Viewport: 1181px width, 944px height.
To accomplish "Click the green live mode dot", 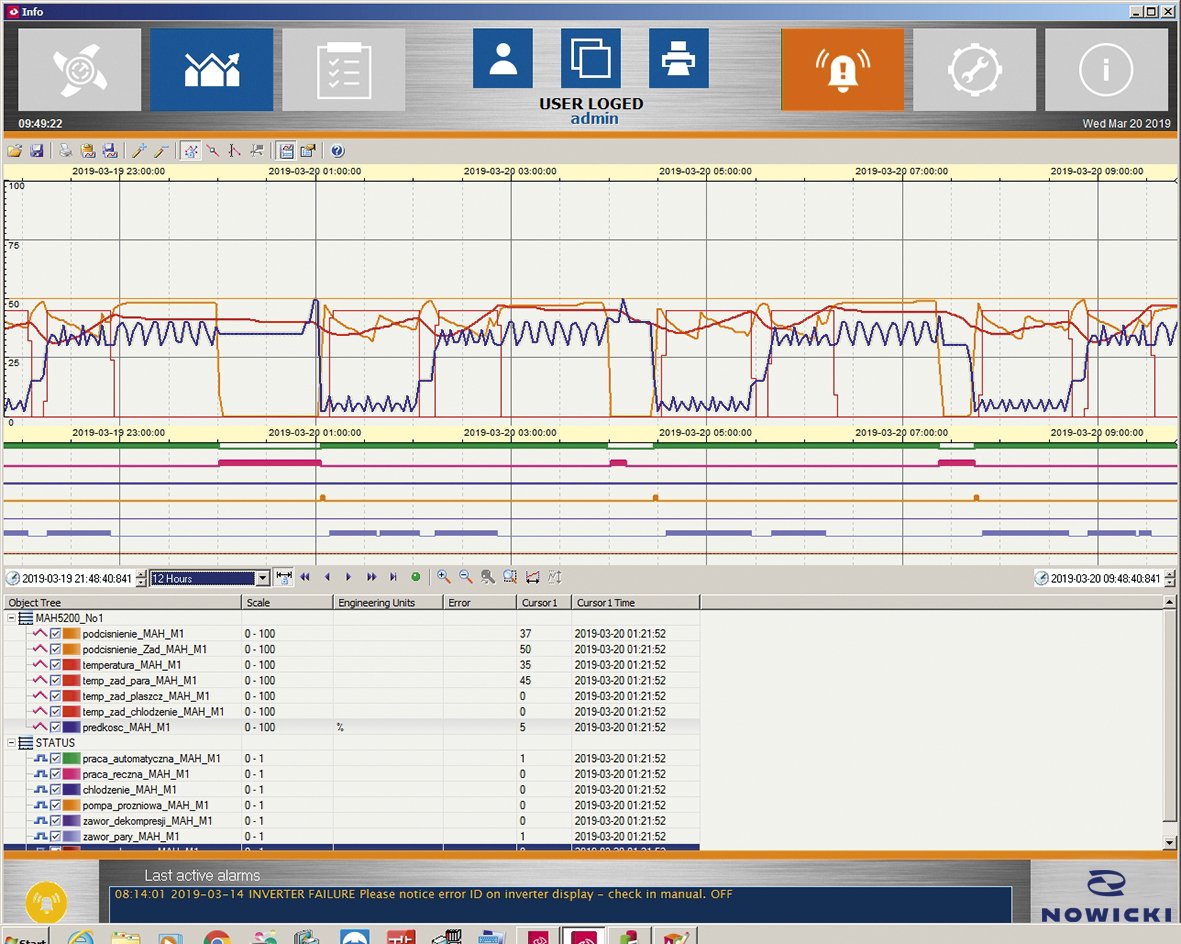I will coord(416,577).
